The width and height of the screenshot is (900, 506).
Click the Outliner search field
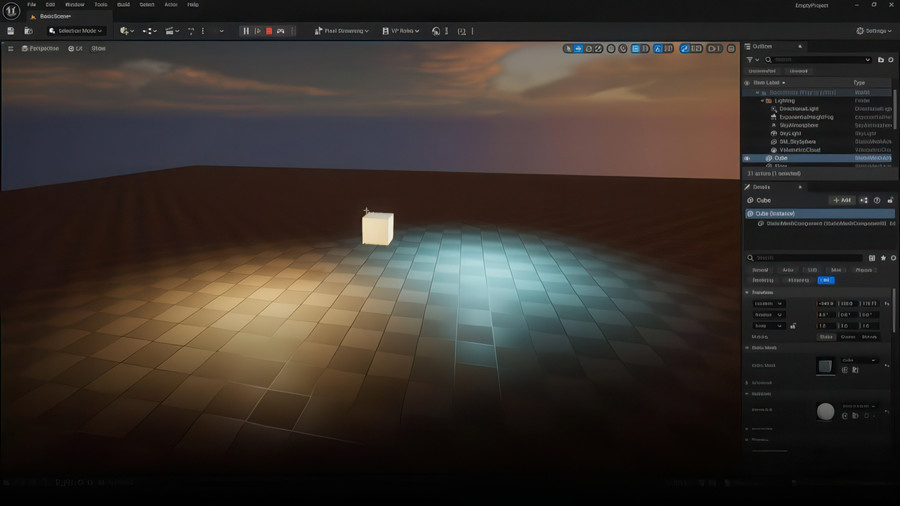[818, 60]
